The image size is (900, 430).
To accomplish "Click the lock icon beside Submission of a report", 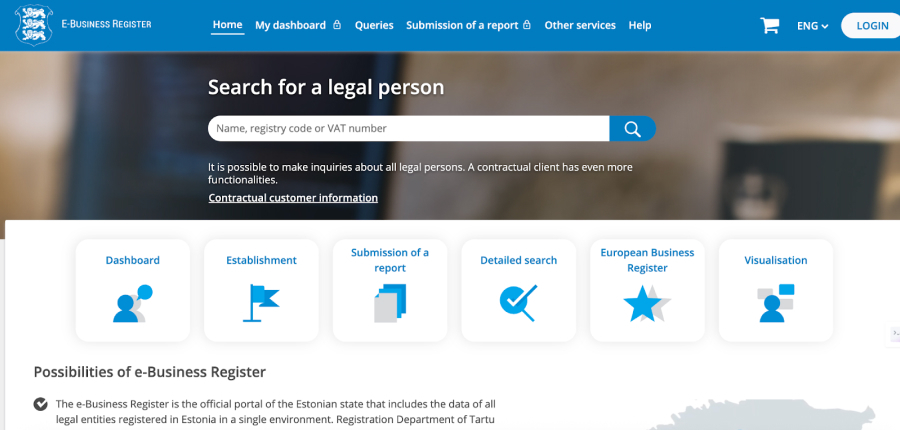I will coord(527,25).
